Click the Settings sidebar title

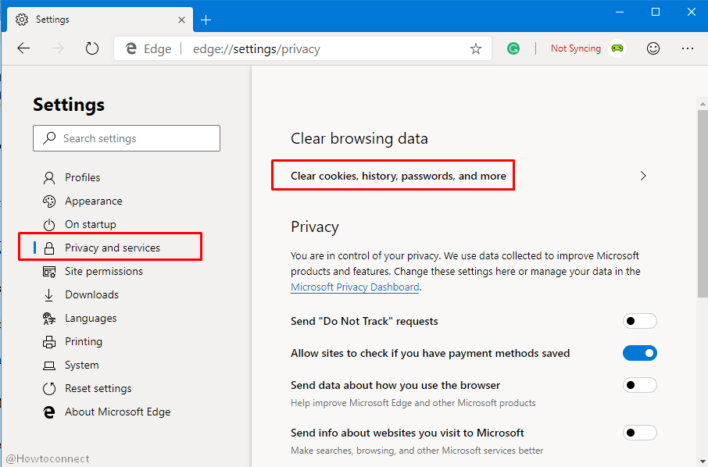(x=69, y=105)
